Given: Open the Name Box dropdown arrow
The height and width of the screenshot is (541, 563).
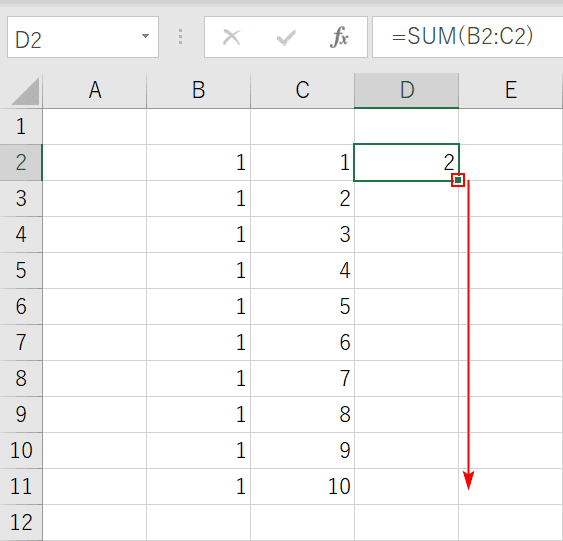Looking at the screenshot, I should tap(145, 36).
